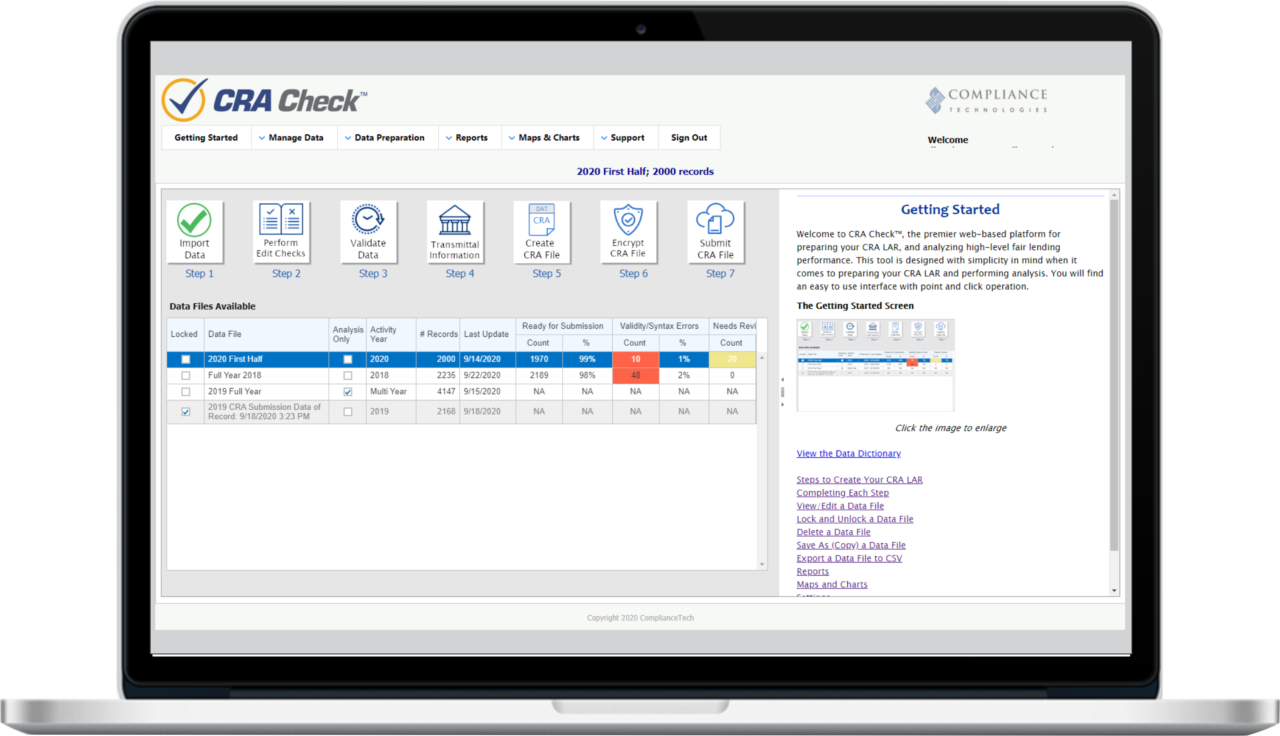Enable Analysis Only for Full Year 2018
The image size is (1280, 736).
coord(348,376)
